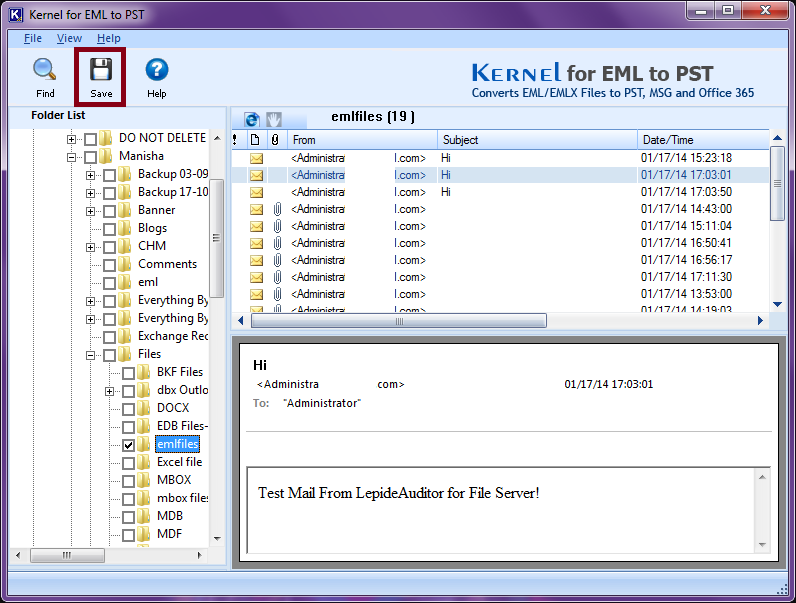Check the MDB folder checkbox
The image size is (796, 603).
(x=128, y=517)
